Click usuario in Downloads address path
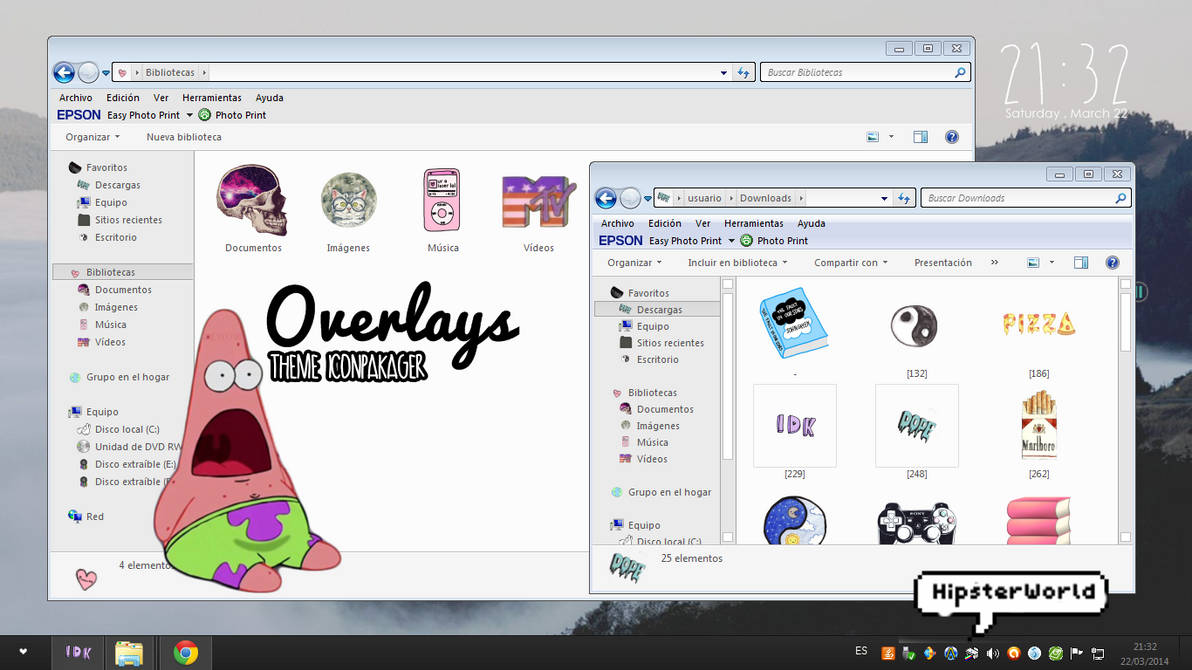Image resolution: width=1192 pixels, height=670 pixels. (x=704, y=198)
